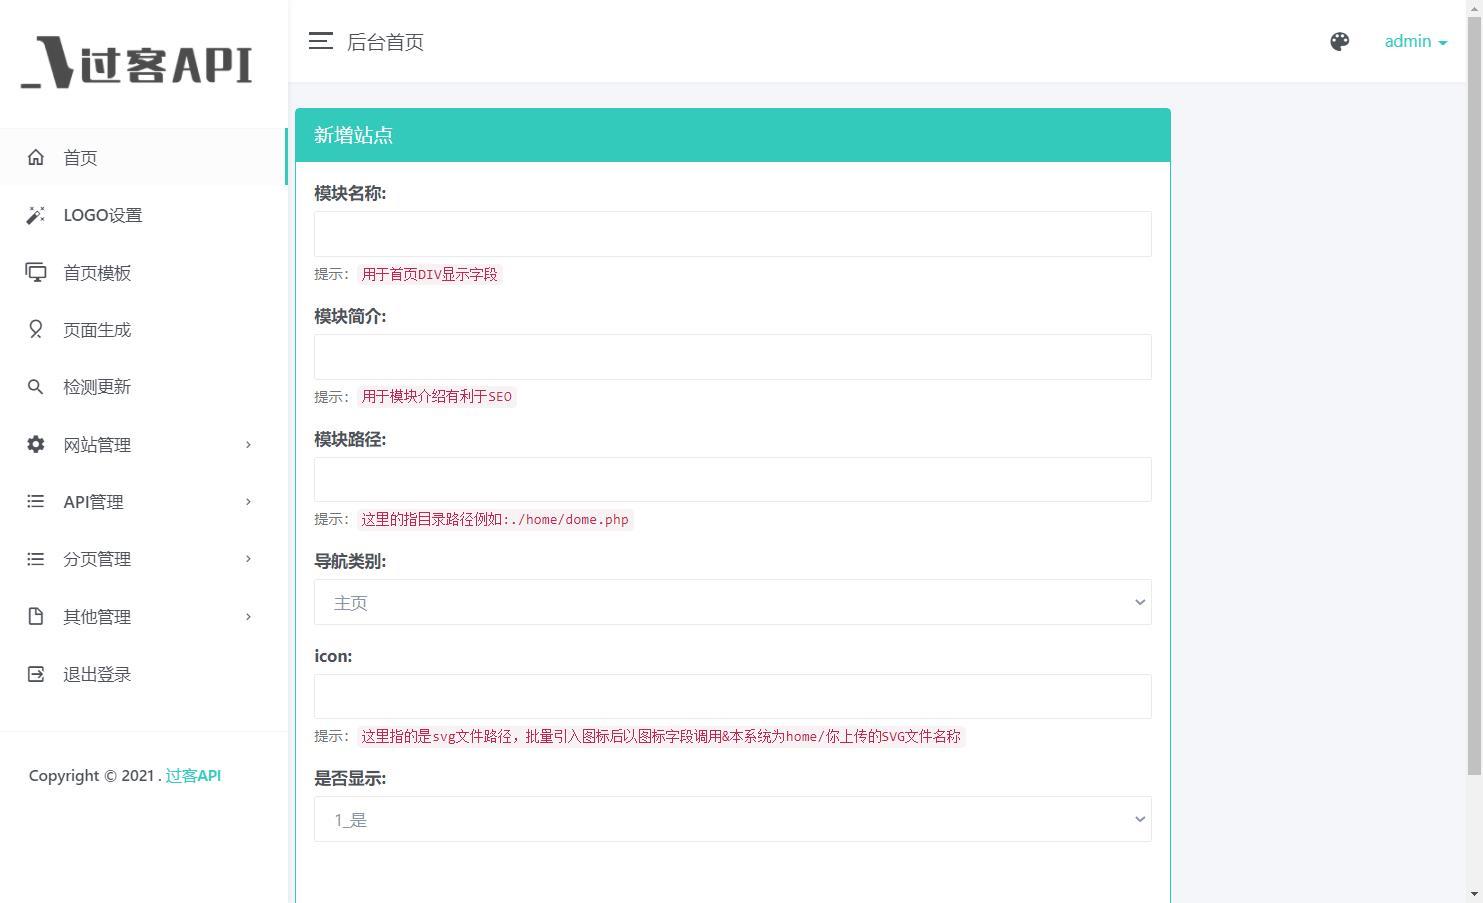
Task: Click the 页面生成 ribbon icon
Action: 36,330
